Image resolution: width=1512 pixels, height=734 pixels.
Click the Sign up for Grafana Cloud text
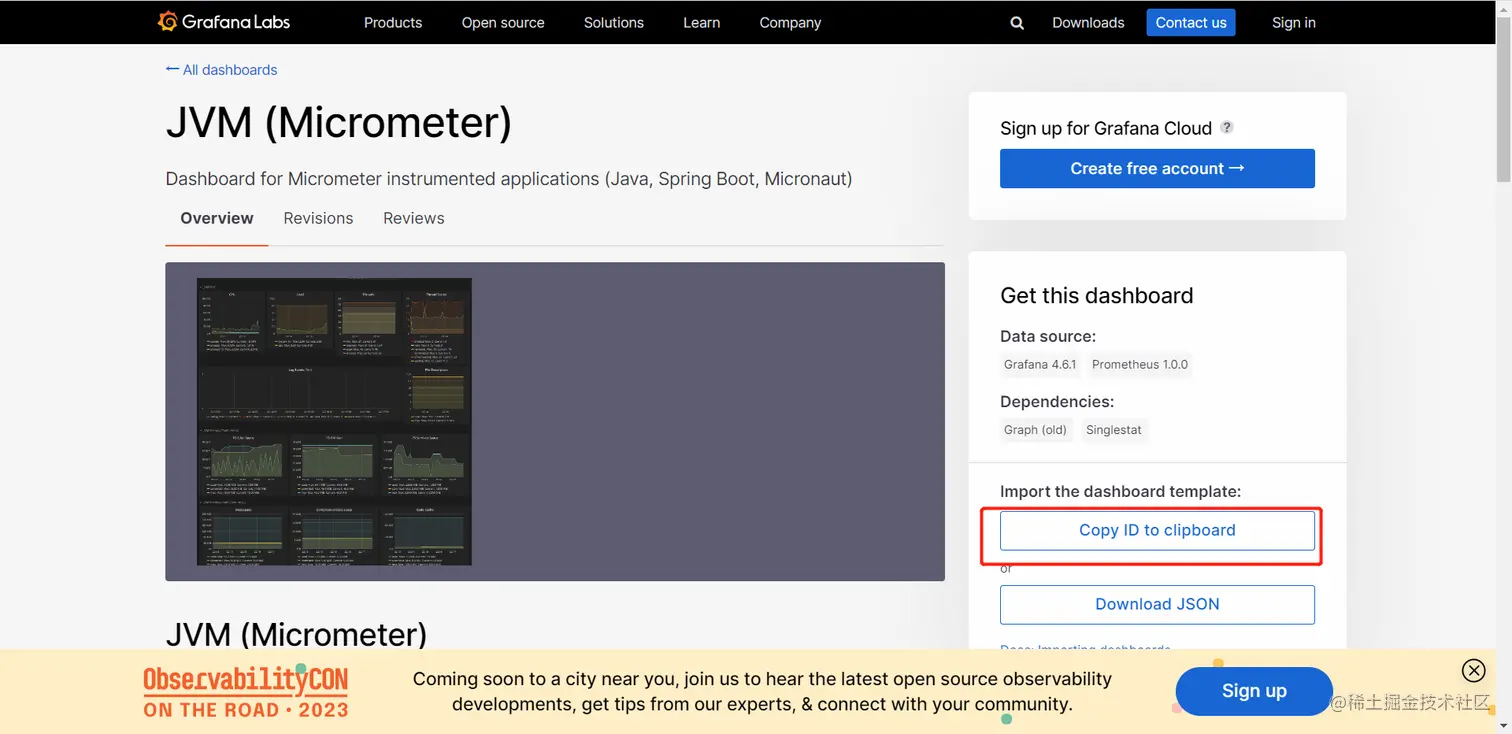pos(1106,128)
